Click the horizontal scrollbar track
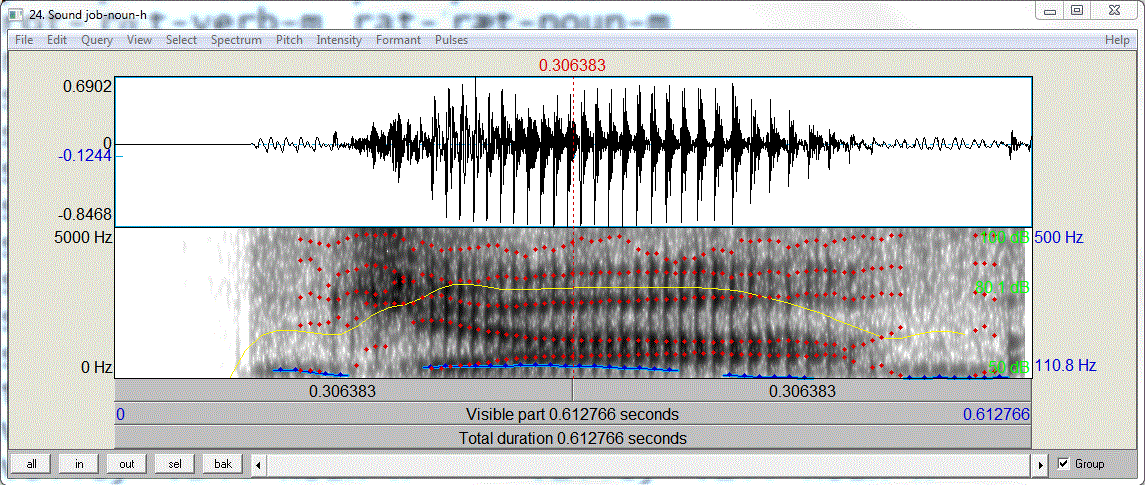The height and width of the screenshot is (485, 1145). 650,465
